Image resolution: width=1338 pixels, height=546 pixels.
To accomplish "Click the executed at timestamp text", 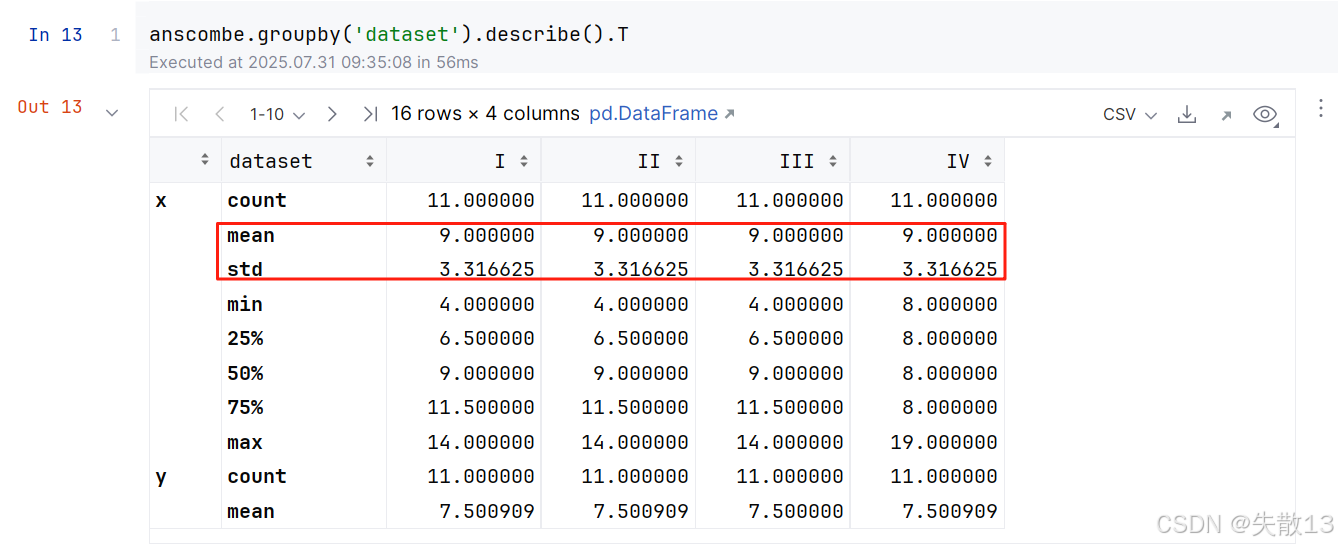I will pyautogui.click(x=314, y=62).
